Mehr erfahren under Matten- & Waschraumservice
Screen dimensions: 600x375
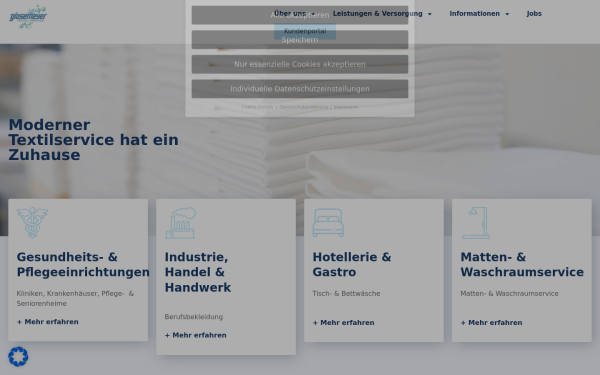[491, 323]
